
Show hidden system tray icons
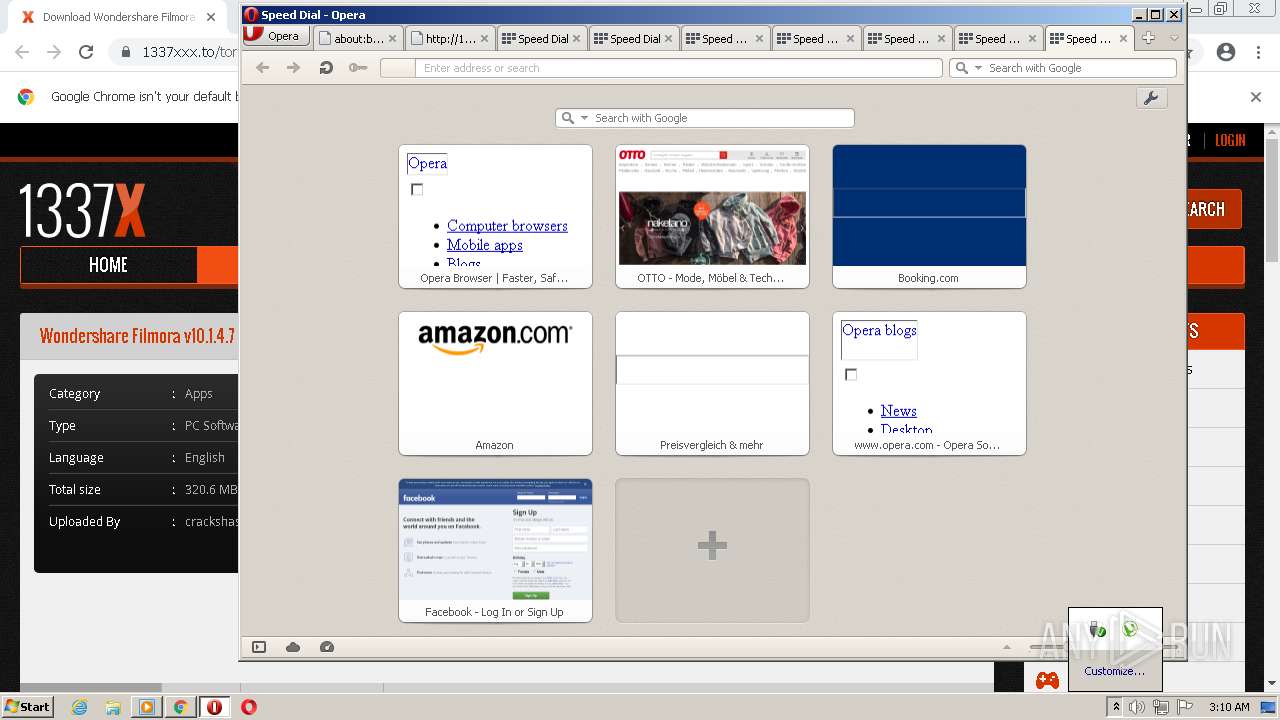click(1116, 707)
